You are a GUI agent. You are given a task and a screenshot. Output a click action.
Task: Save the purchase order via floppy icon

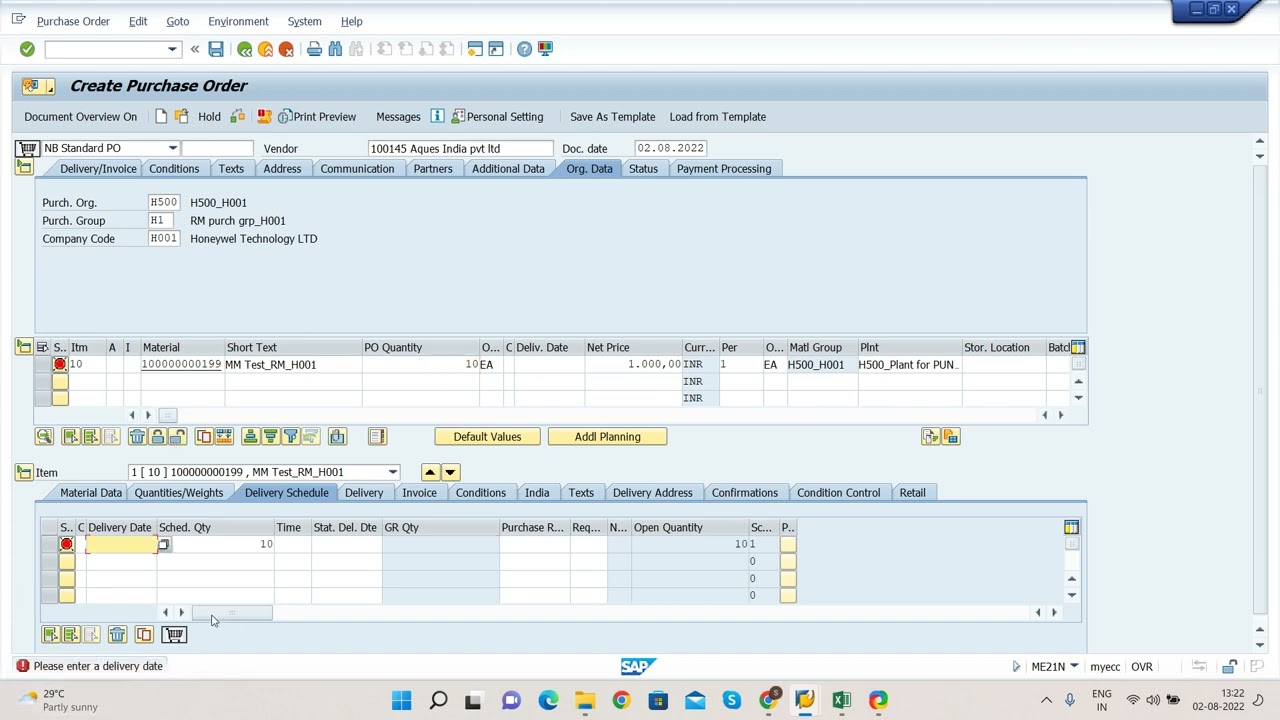tap(216, 49)
